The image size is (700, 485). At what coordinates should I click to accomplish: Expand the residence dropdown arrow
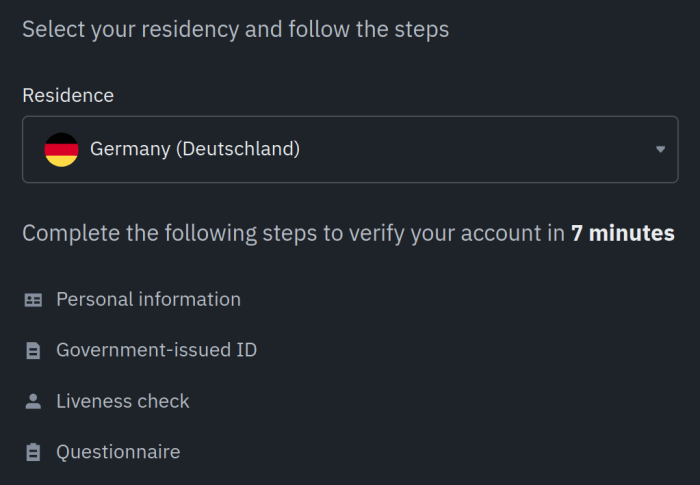coord(660,150)
